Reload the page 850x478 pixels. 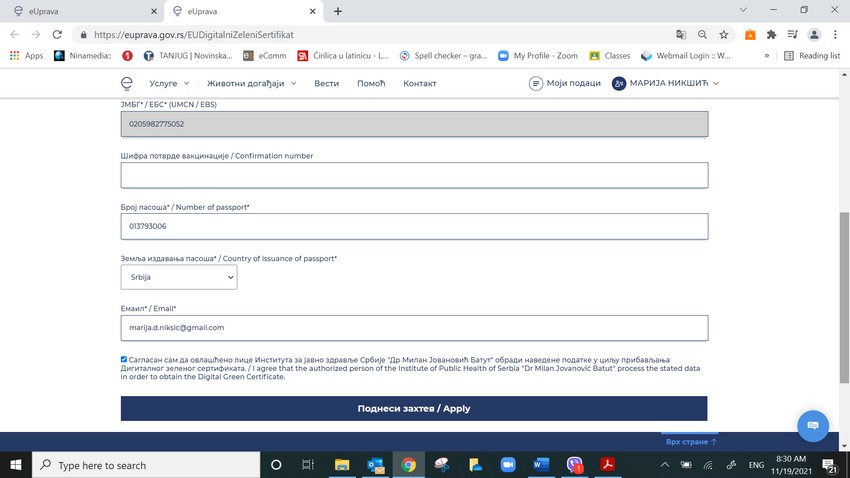[60, 34]
